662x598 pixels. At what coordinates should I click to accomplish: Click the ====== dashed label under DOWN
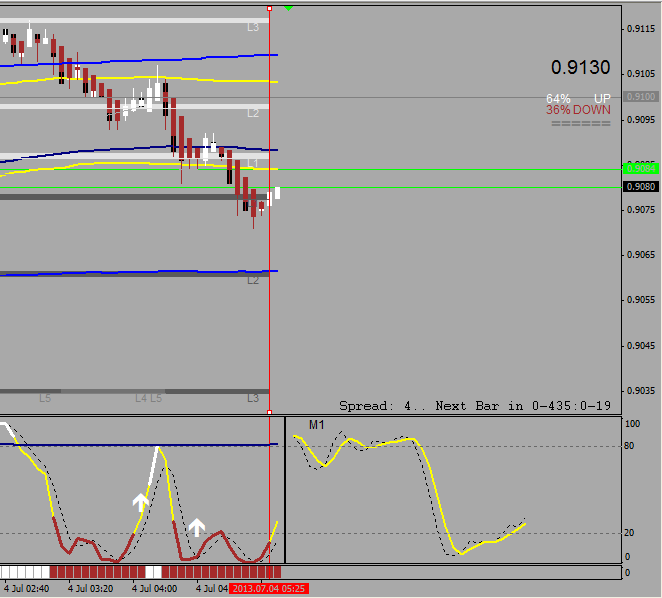[x=581, y=123]
